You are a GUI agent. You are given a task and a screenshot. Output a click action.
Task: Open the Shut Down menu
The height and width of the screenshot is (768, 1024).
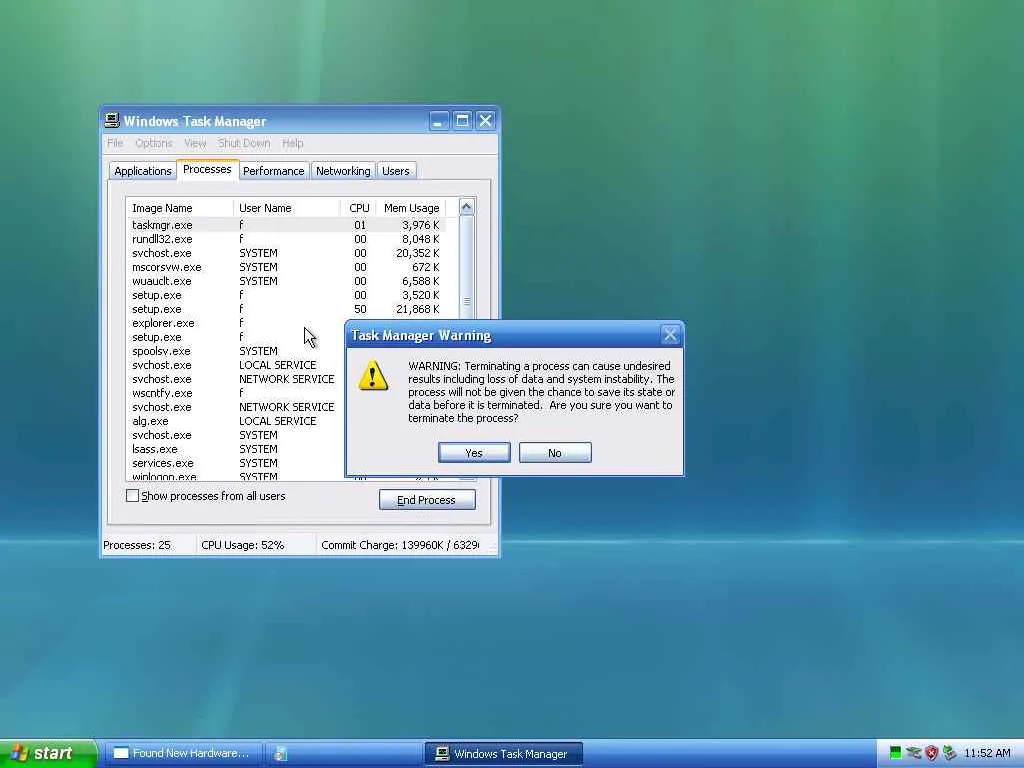coord(244,143)
